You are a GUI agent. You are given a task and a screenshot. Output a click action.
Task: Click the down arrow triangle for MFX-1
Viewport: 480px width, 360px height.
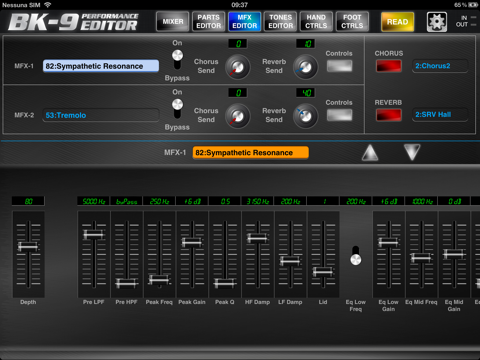point(412,152)
